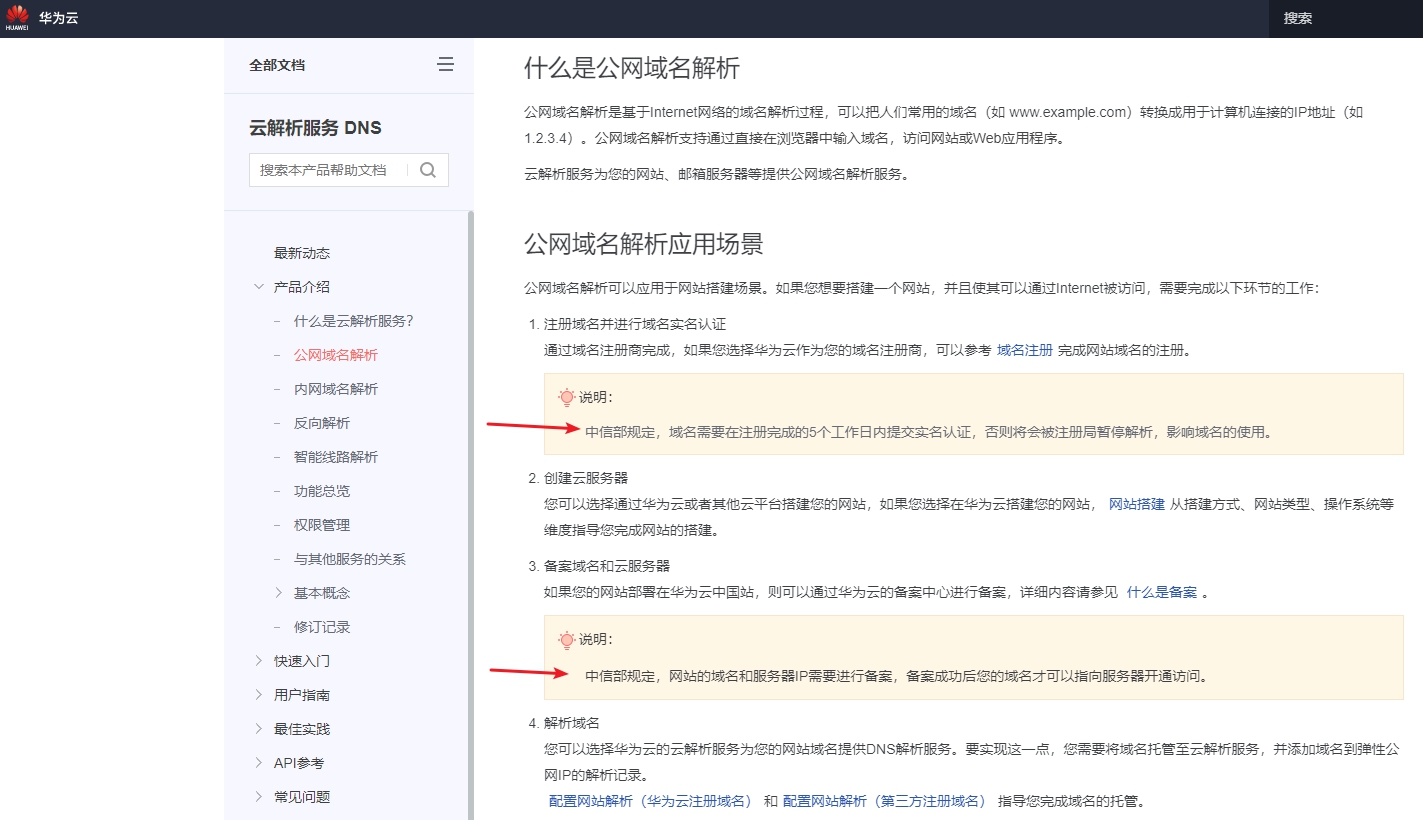Expand the API参考 section
The height and width of the screenshot is (820, 1423).
259,763
